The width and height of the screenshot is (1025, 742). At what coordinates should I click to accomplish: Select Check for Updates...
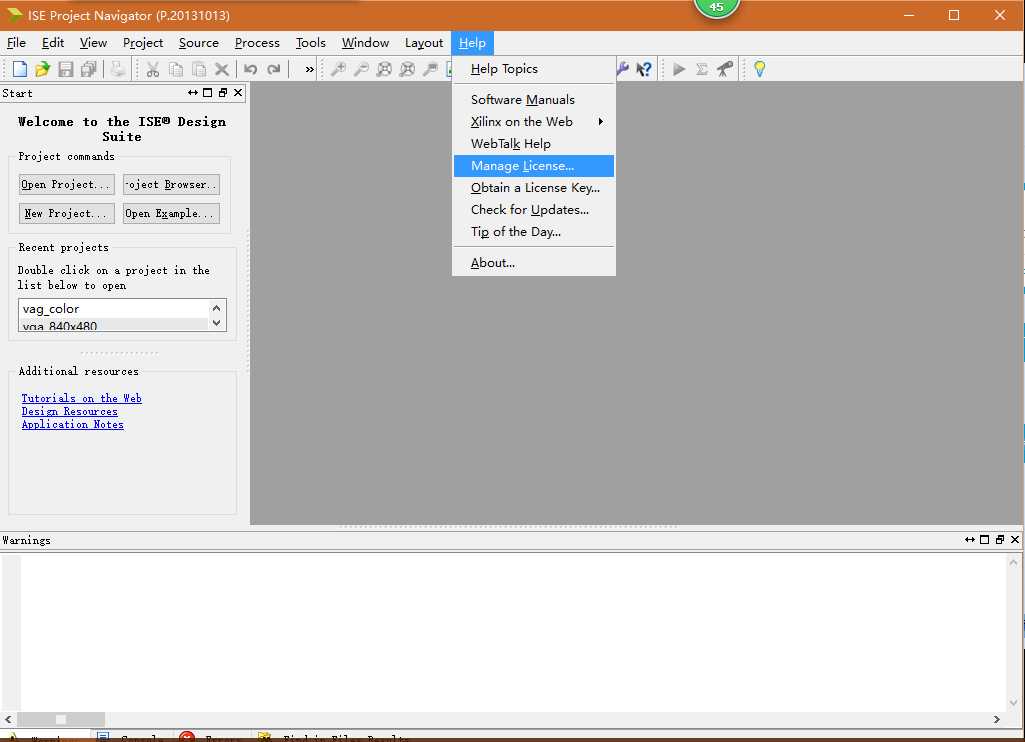tap(534, 210)
